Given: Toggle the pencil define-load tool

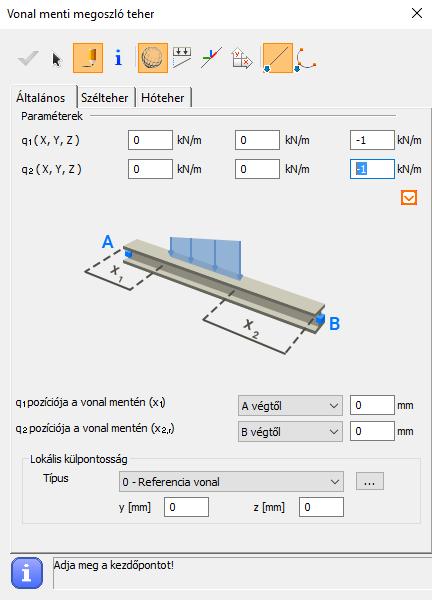Looking at the screenshot, I should point(88,58).
